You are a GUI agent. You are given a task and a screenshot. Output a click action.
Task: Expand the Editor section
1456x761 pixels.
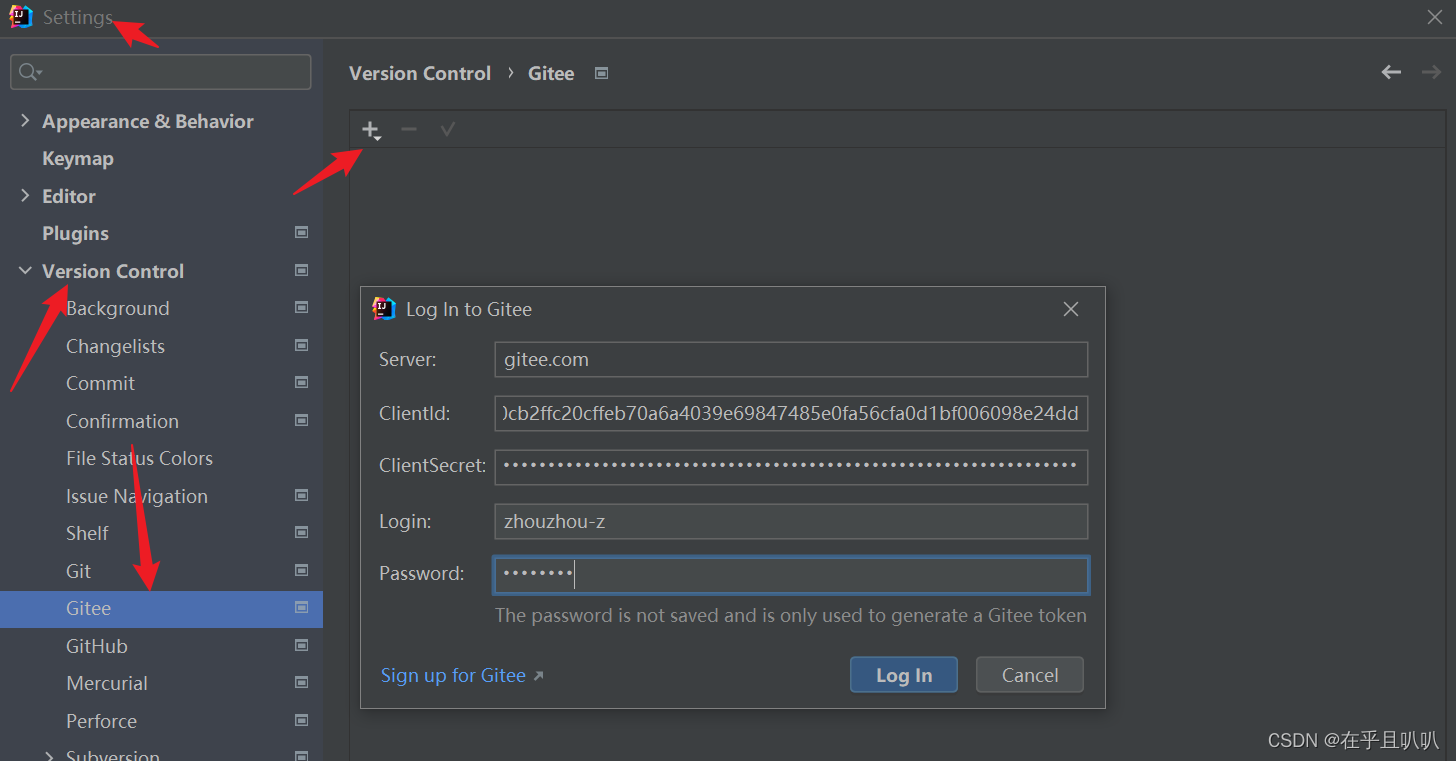point(25,195)
